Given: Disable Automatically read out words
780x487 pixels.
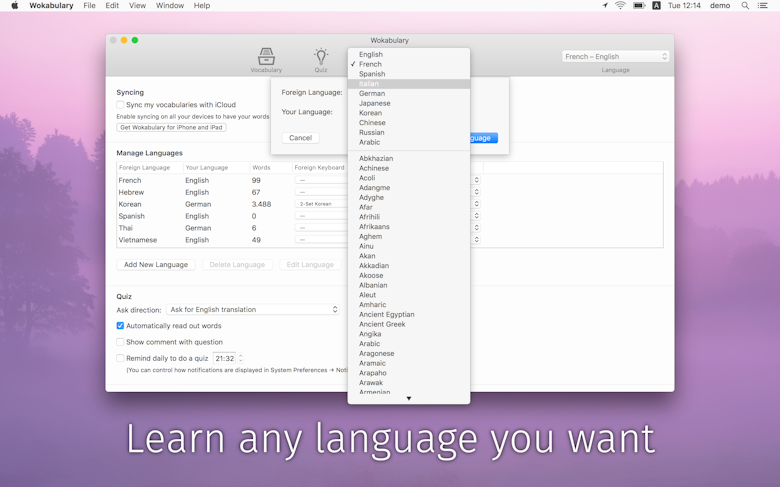Looking at the screenshot, I should pyautogui.click(x=120, y=326).
